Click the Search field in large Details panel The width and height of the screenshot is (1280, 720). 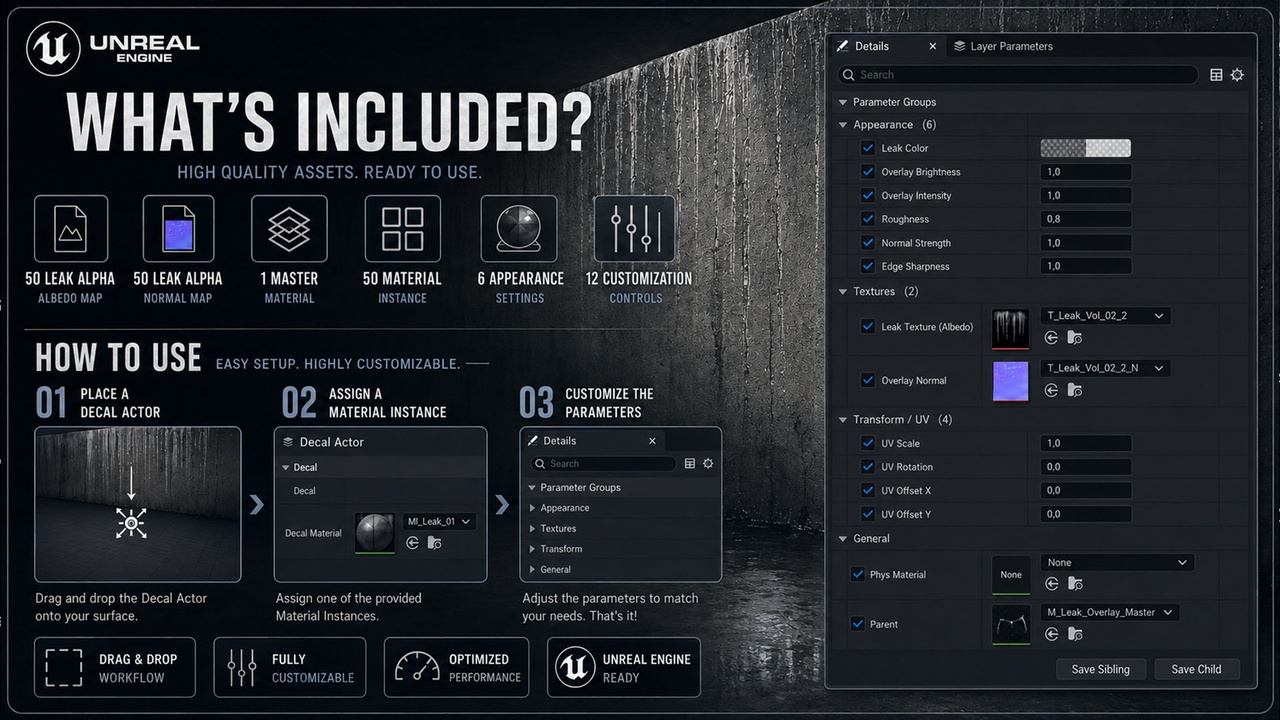(x=1017, y=75)
